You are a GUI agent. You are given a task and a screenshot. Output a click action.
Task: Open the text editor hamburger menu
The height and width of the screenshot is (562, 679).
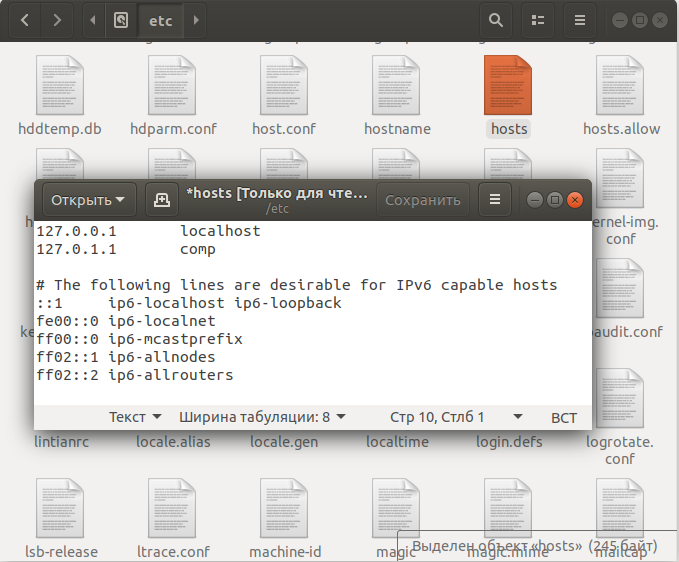coord(494,200)
